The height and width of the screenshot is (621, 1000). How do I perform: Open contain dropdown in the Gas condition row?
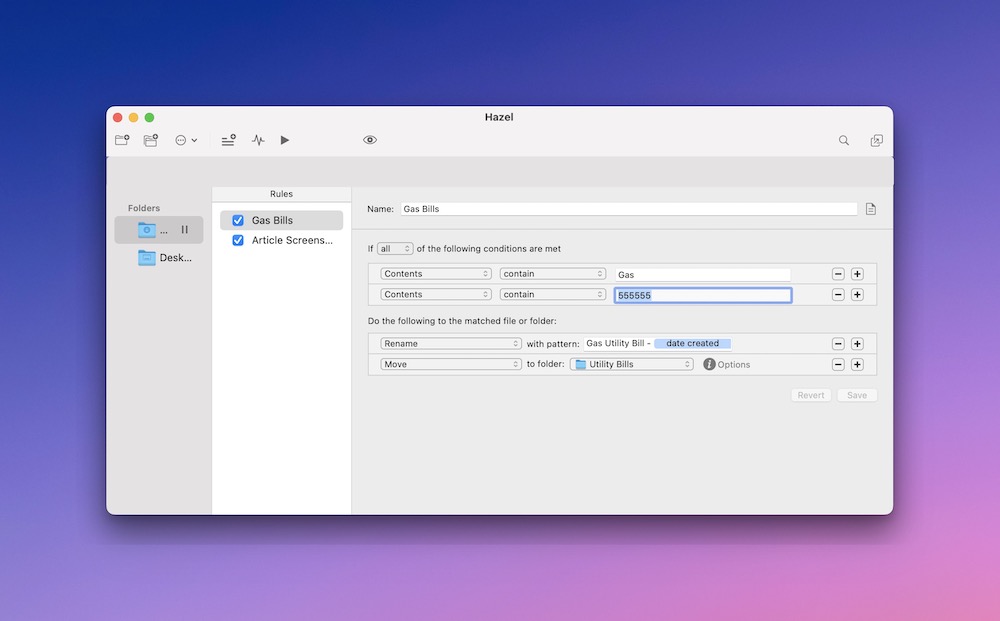coord(552,274)
